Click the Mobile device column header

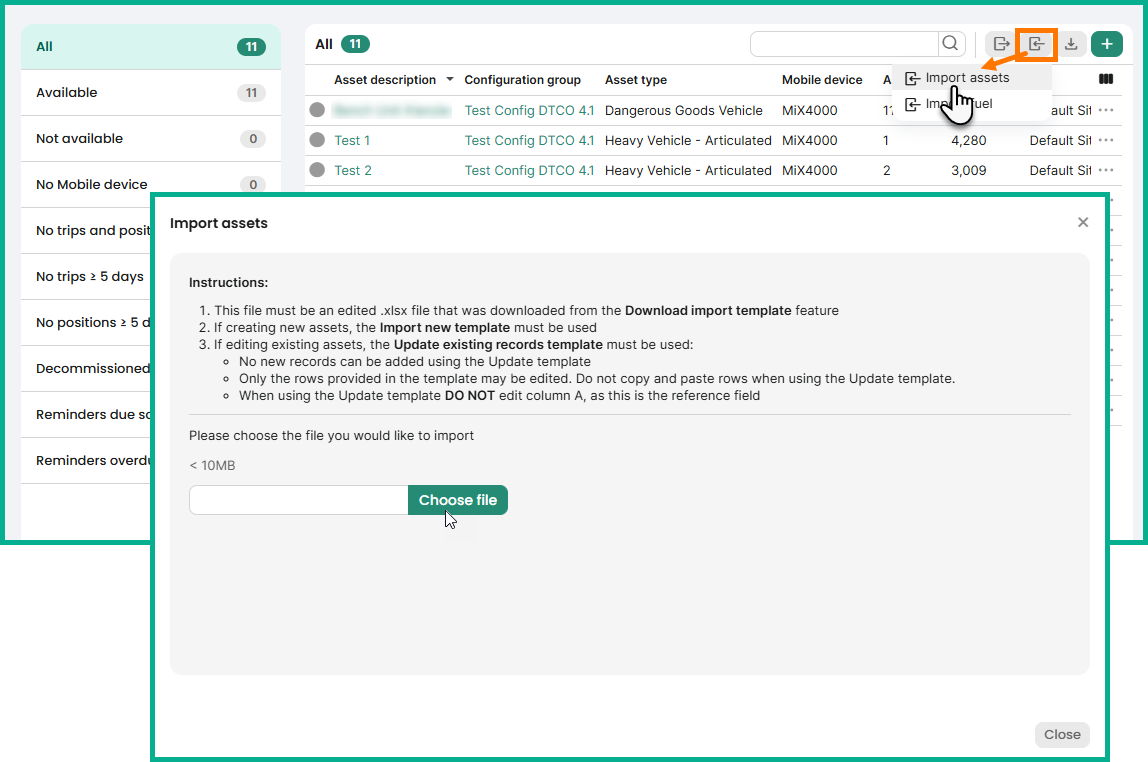tap(821, 80)
